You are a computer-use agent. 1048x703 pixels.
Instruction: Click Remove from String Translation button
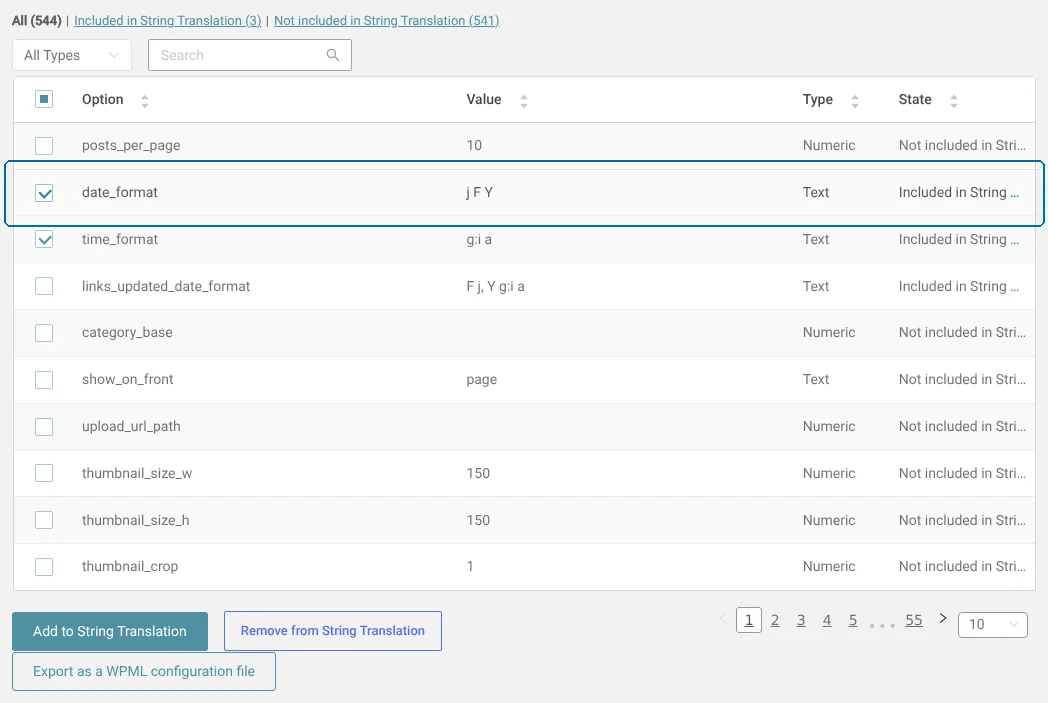pos(333,631)
